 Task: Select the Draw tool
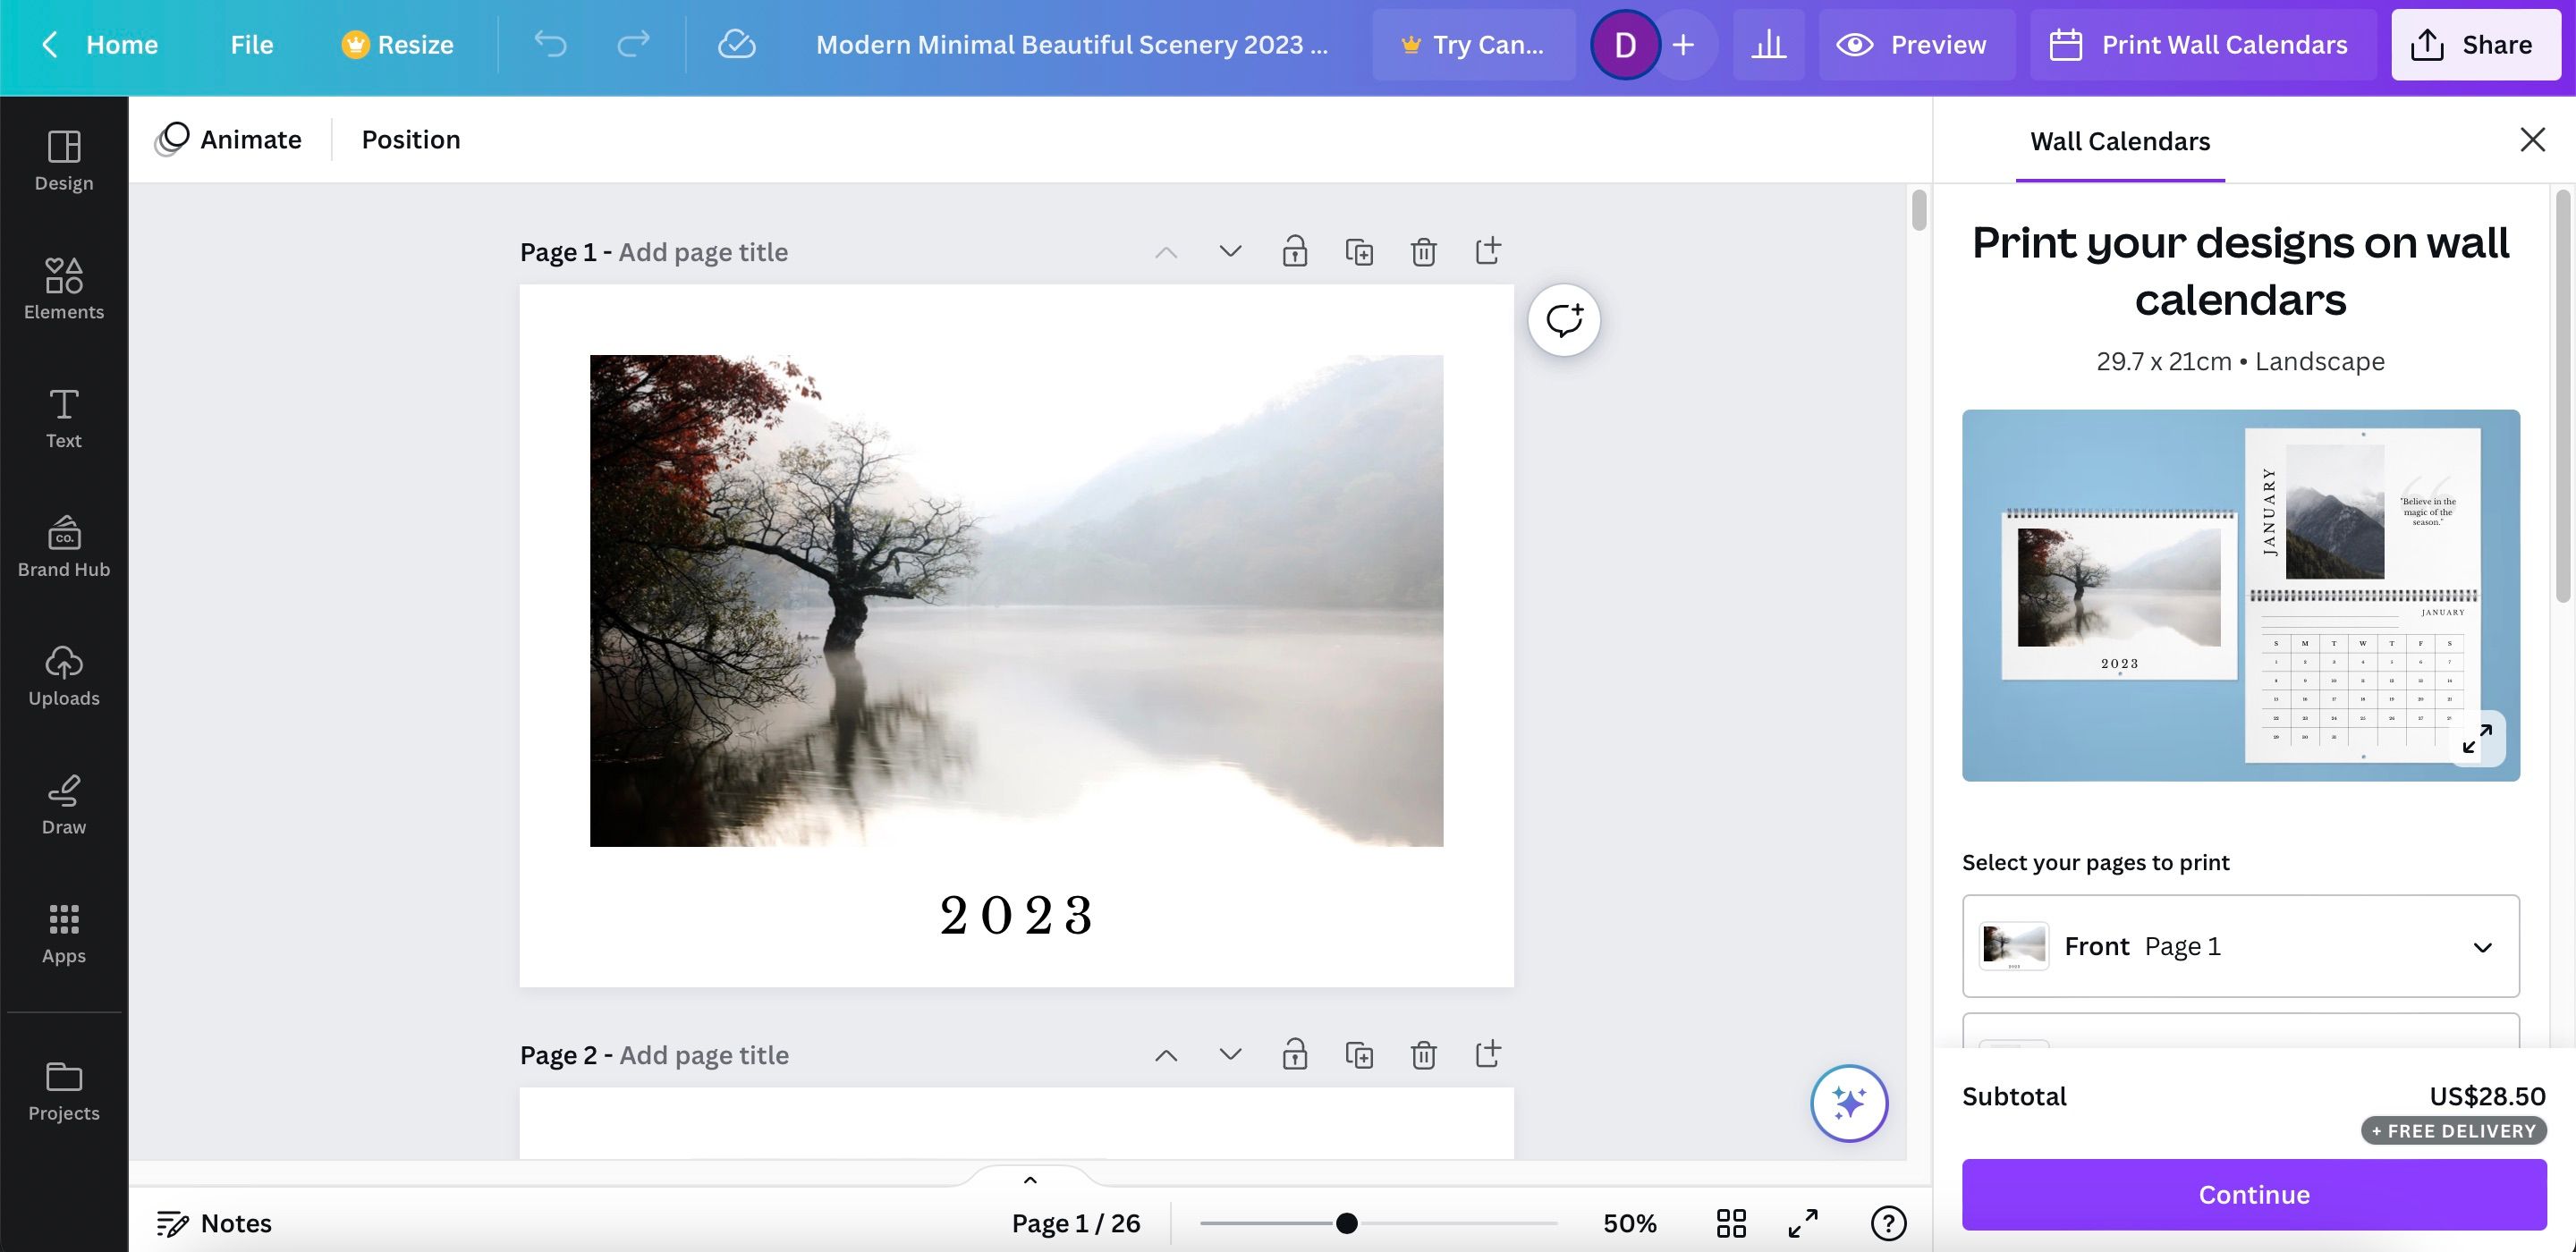coord(63,803)
